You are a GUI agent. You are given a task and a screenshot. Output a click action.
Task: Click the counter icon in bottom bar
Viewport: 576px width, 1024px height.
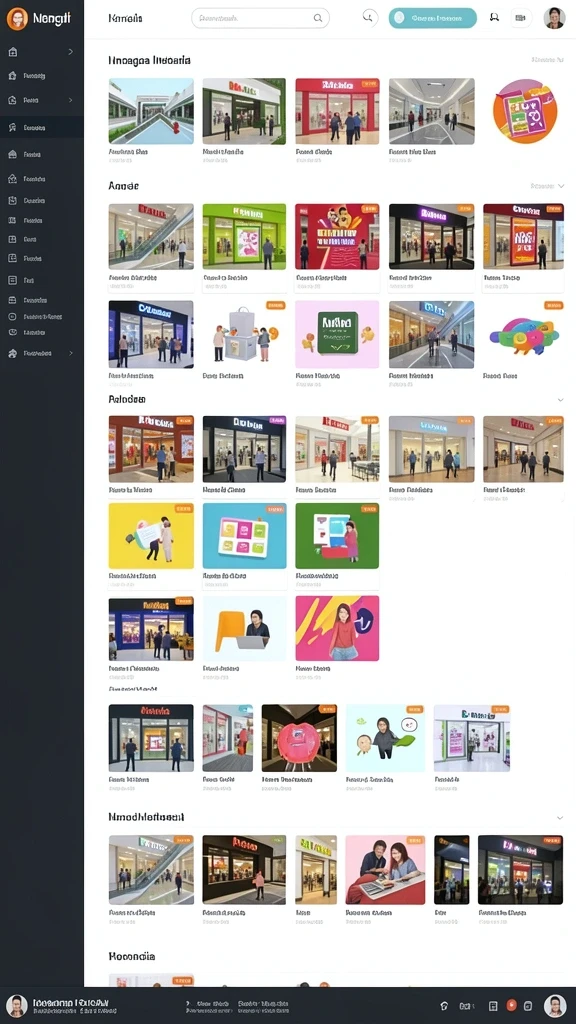coord(465,1006)
